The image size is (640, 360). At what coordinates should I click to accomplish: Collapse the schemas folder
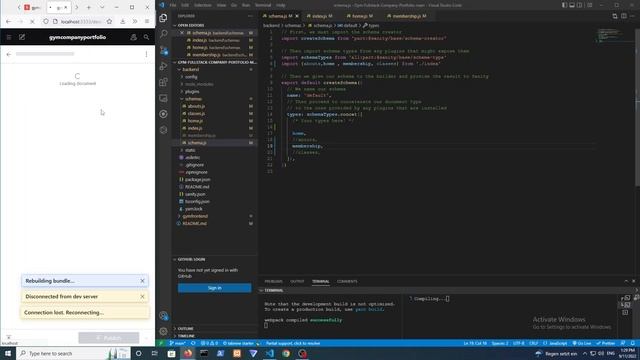(x=193, y=99)
